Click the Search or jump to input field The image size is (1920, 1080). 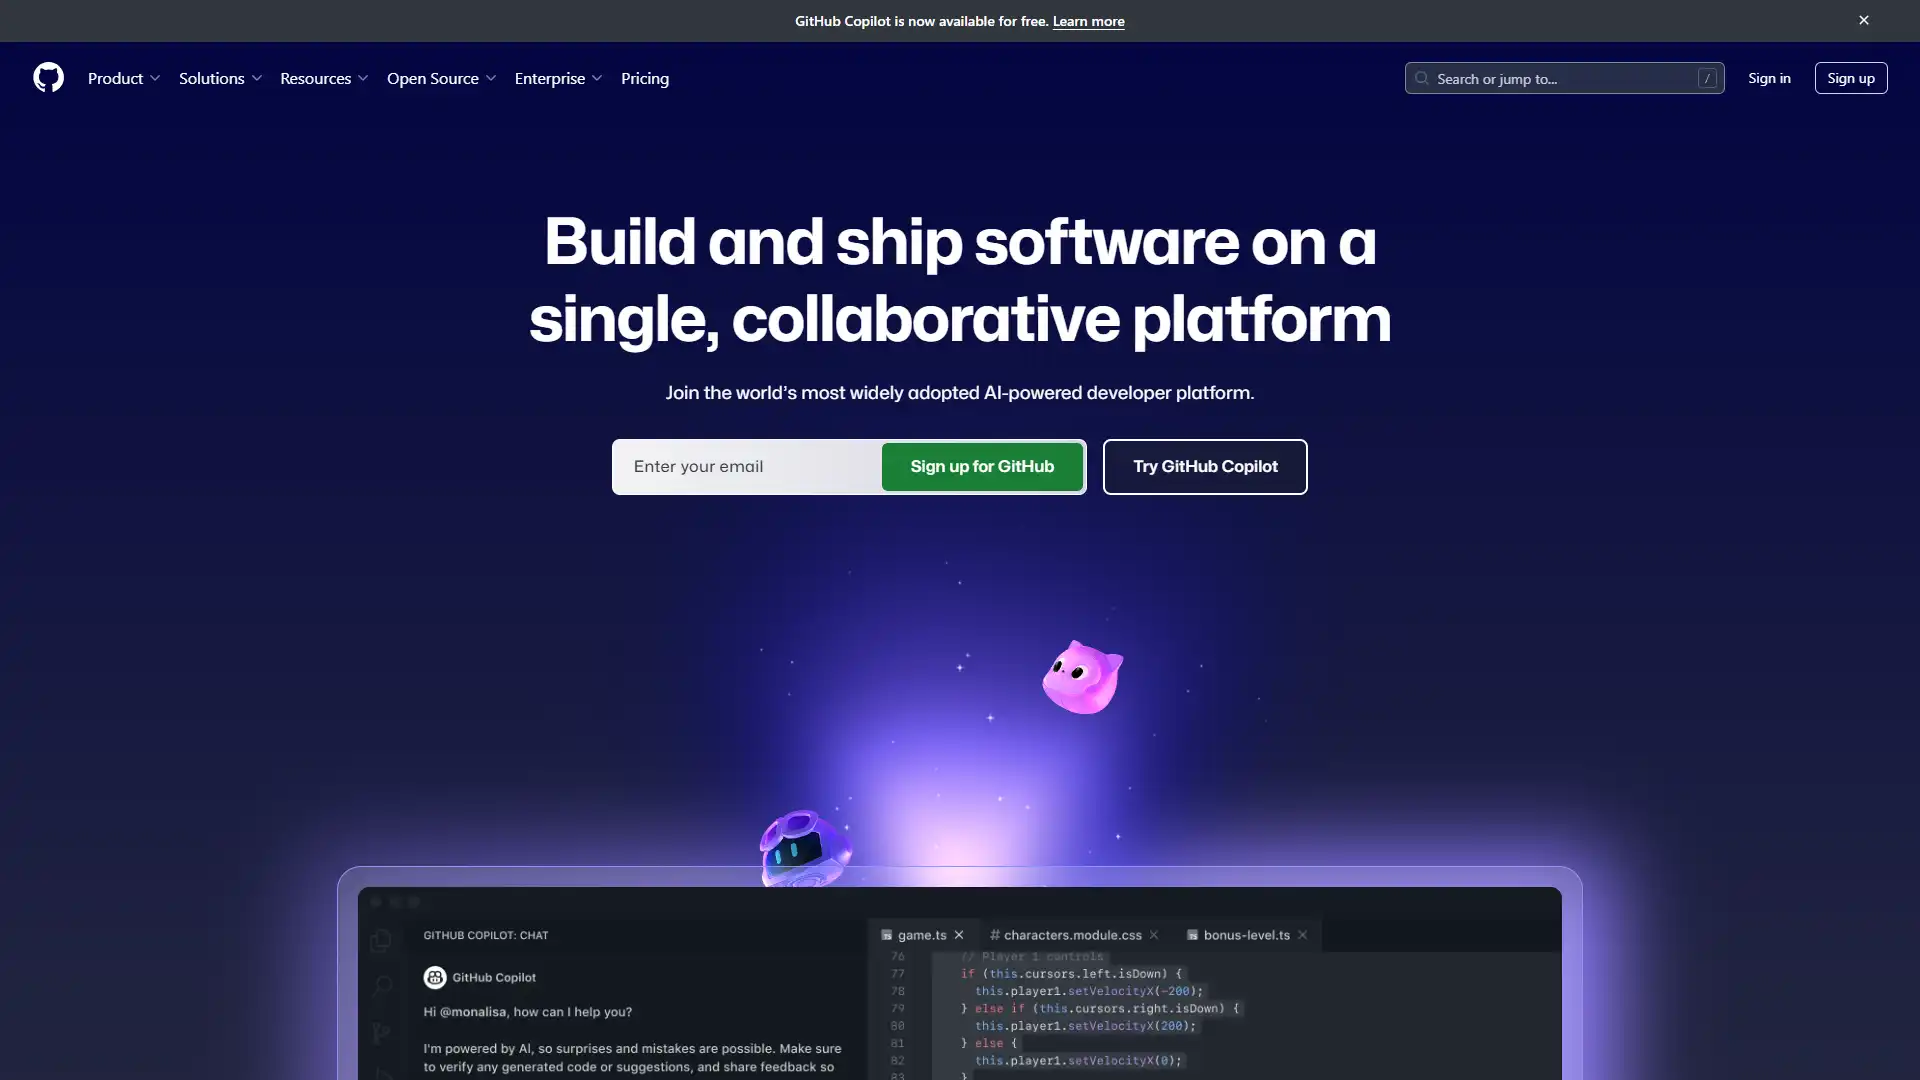[x=1564, y=76]
